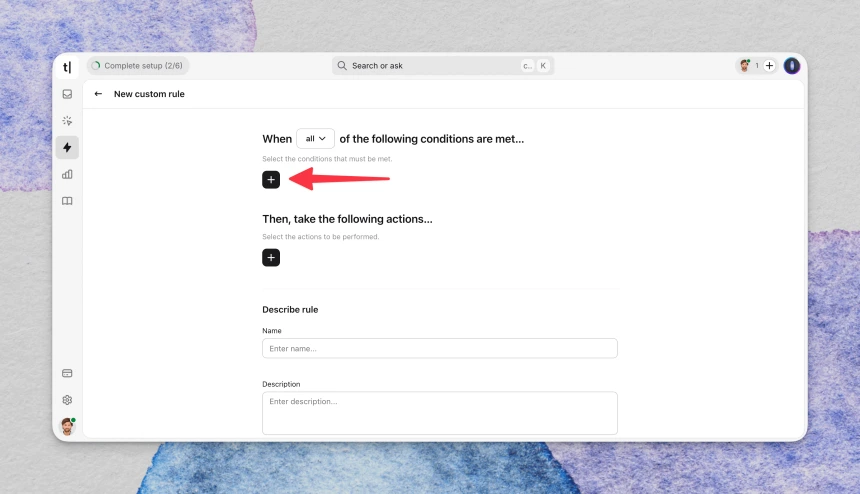This screenshot has height=494, width=860.
Task: Click the 'New custom rule' page title
Action: pyautogui.click(x=149, y=94)
